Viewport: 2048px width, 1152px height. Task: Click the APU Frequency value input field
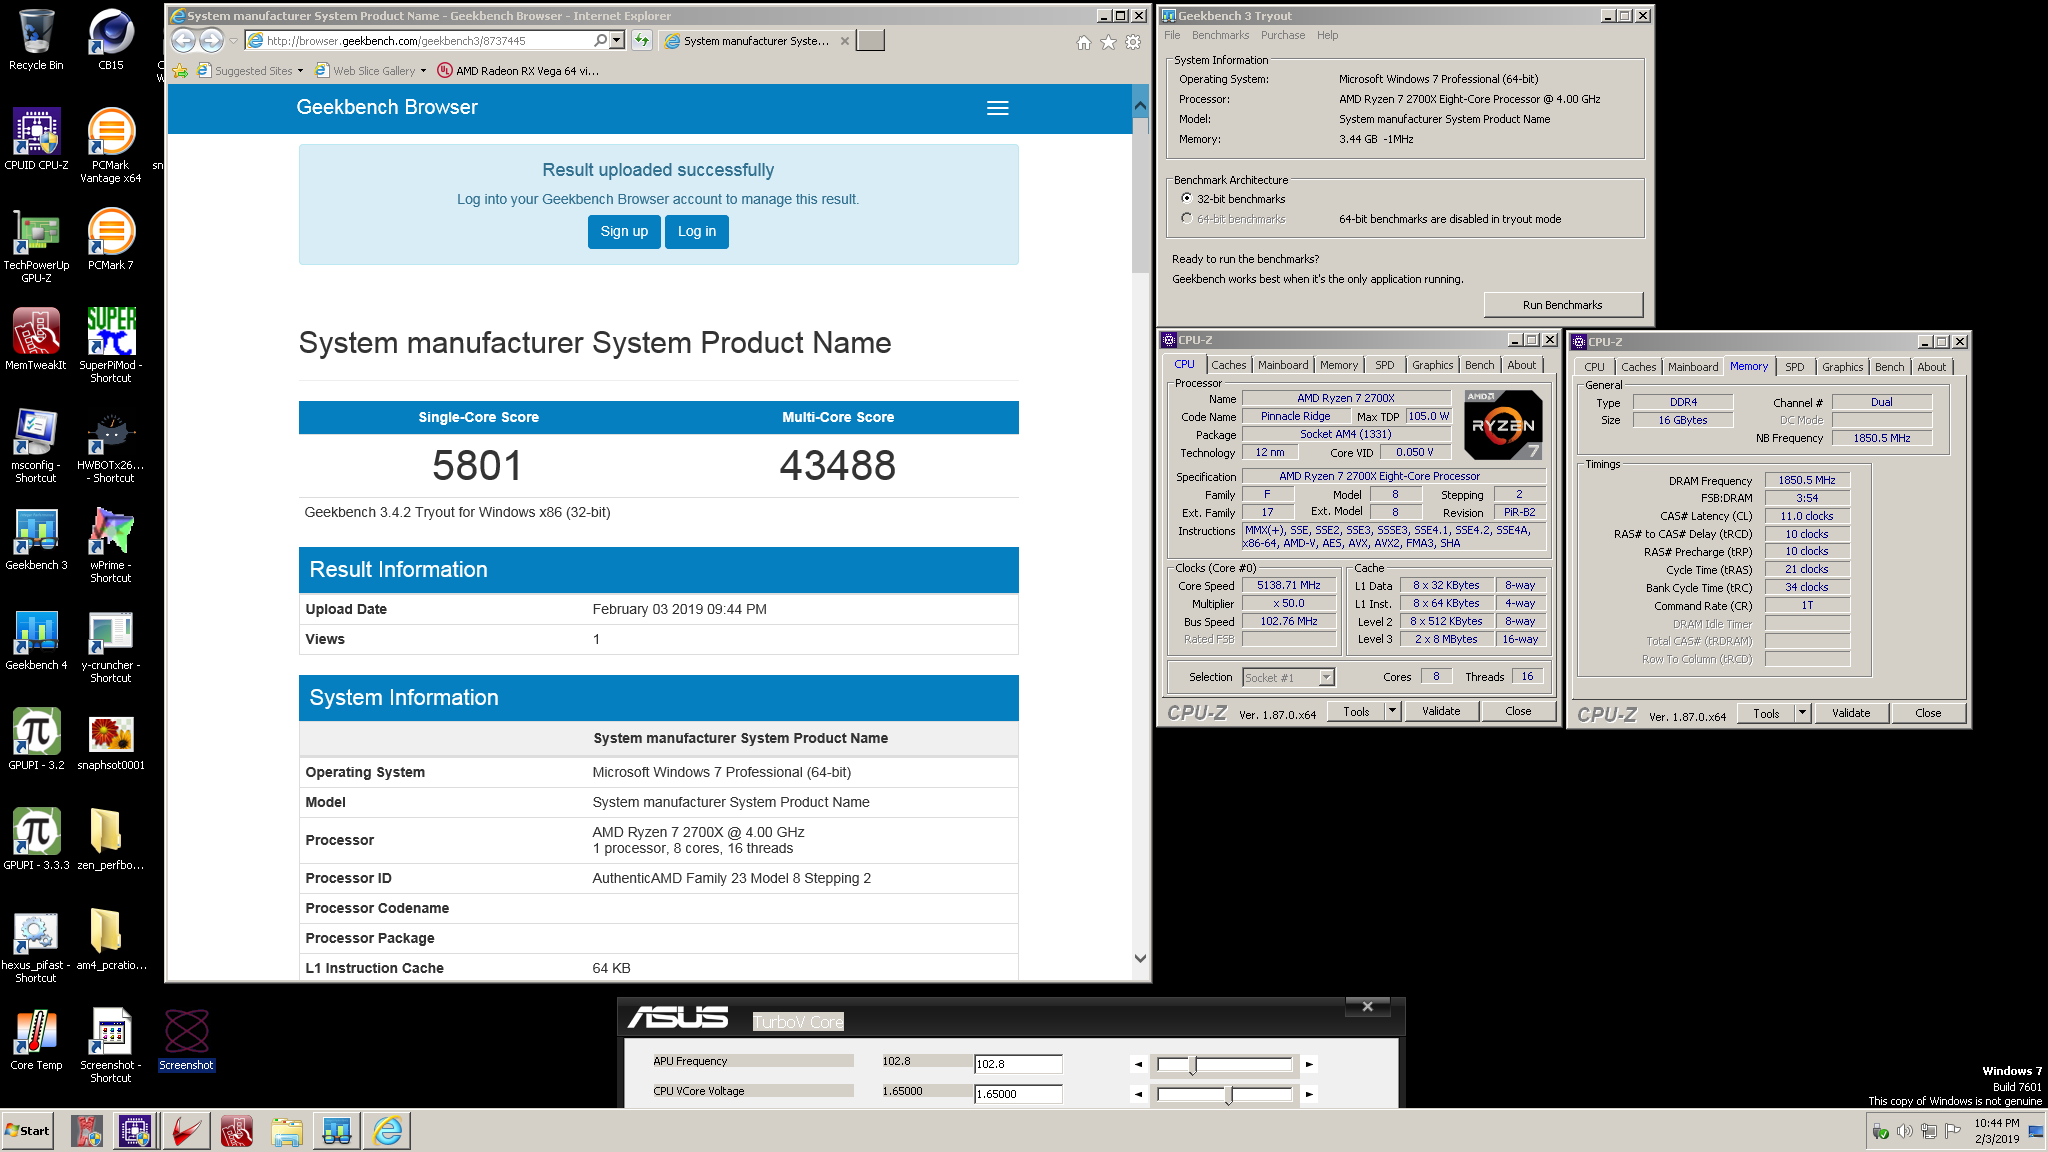coord(1018,1064)
